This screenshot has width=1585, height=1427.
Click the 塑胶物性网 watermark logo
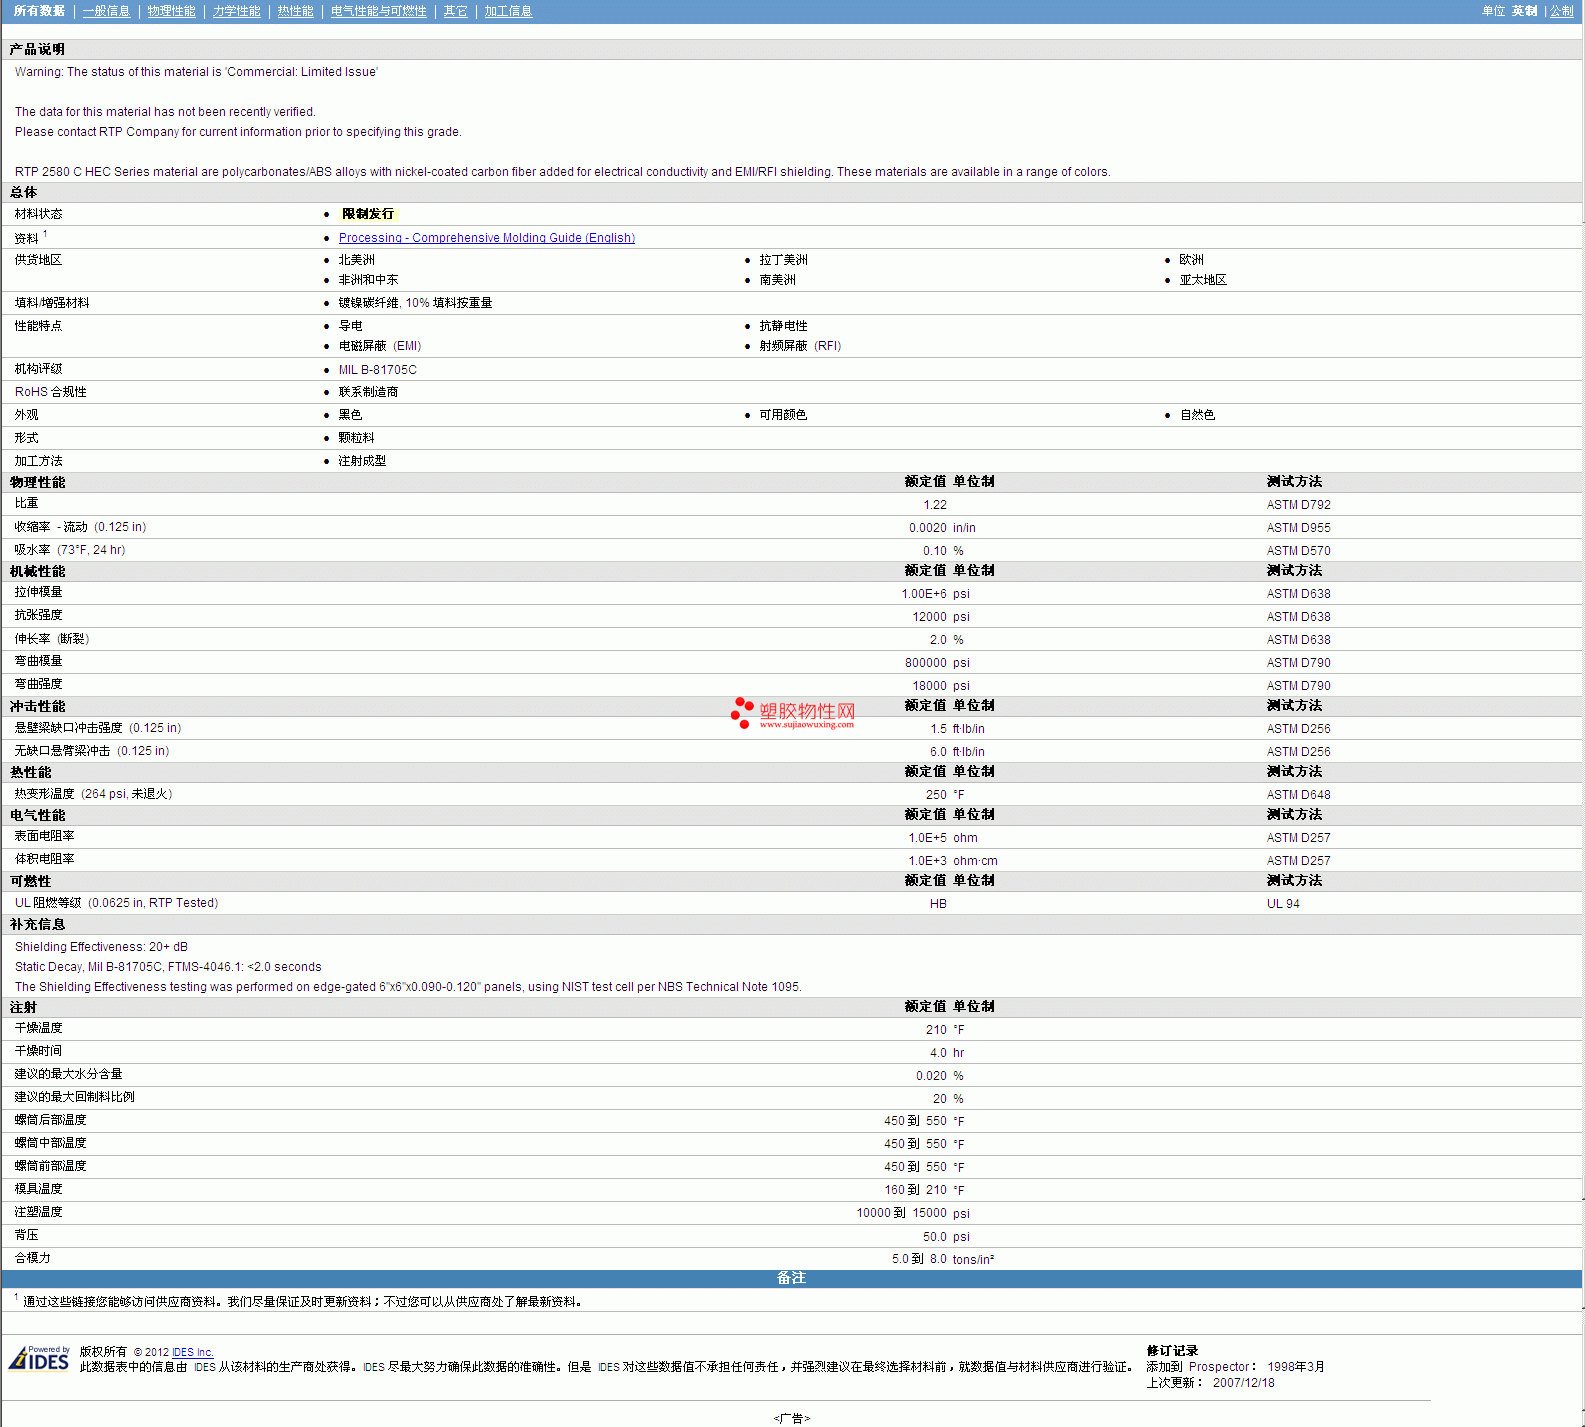pos(793,713)
